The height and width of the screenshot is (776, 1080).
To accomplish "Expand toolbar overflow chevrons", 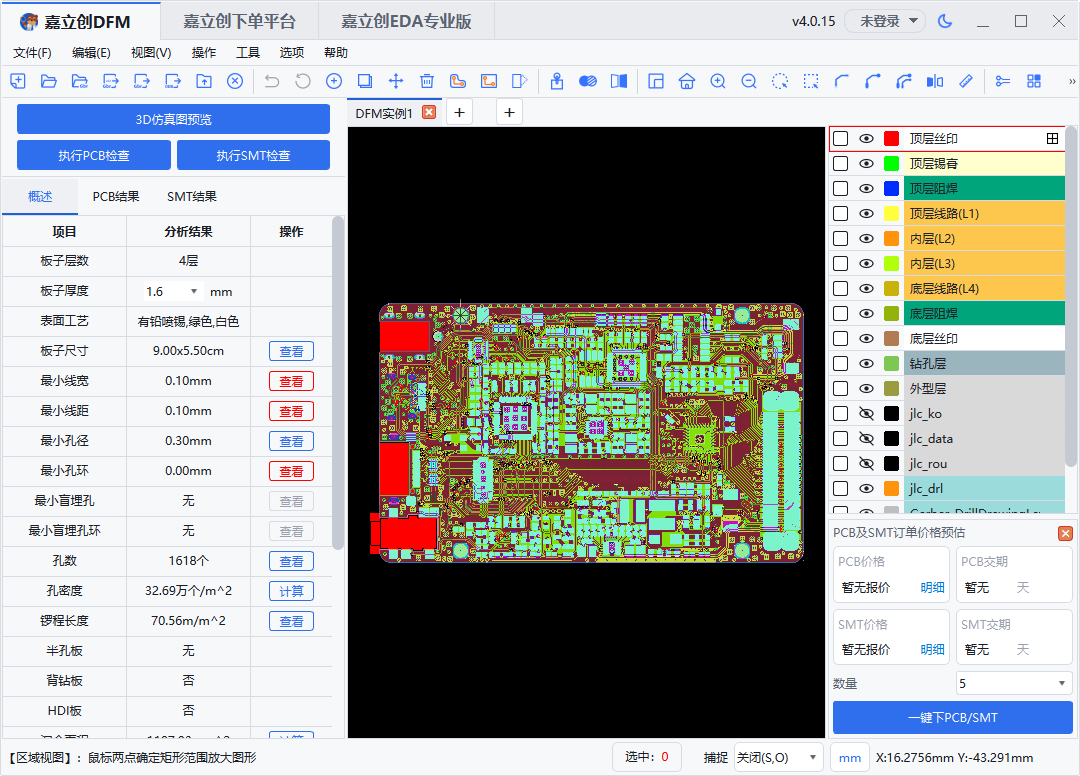I will tap(1072, 81).
